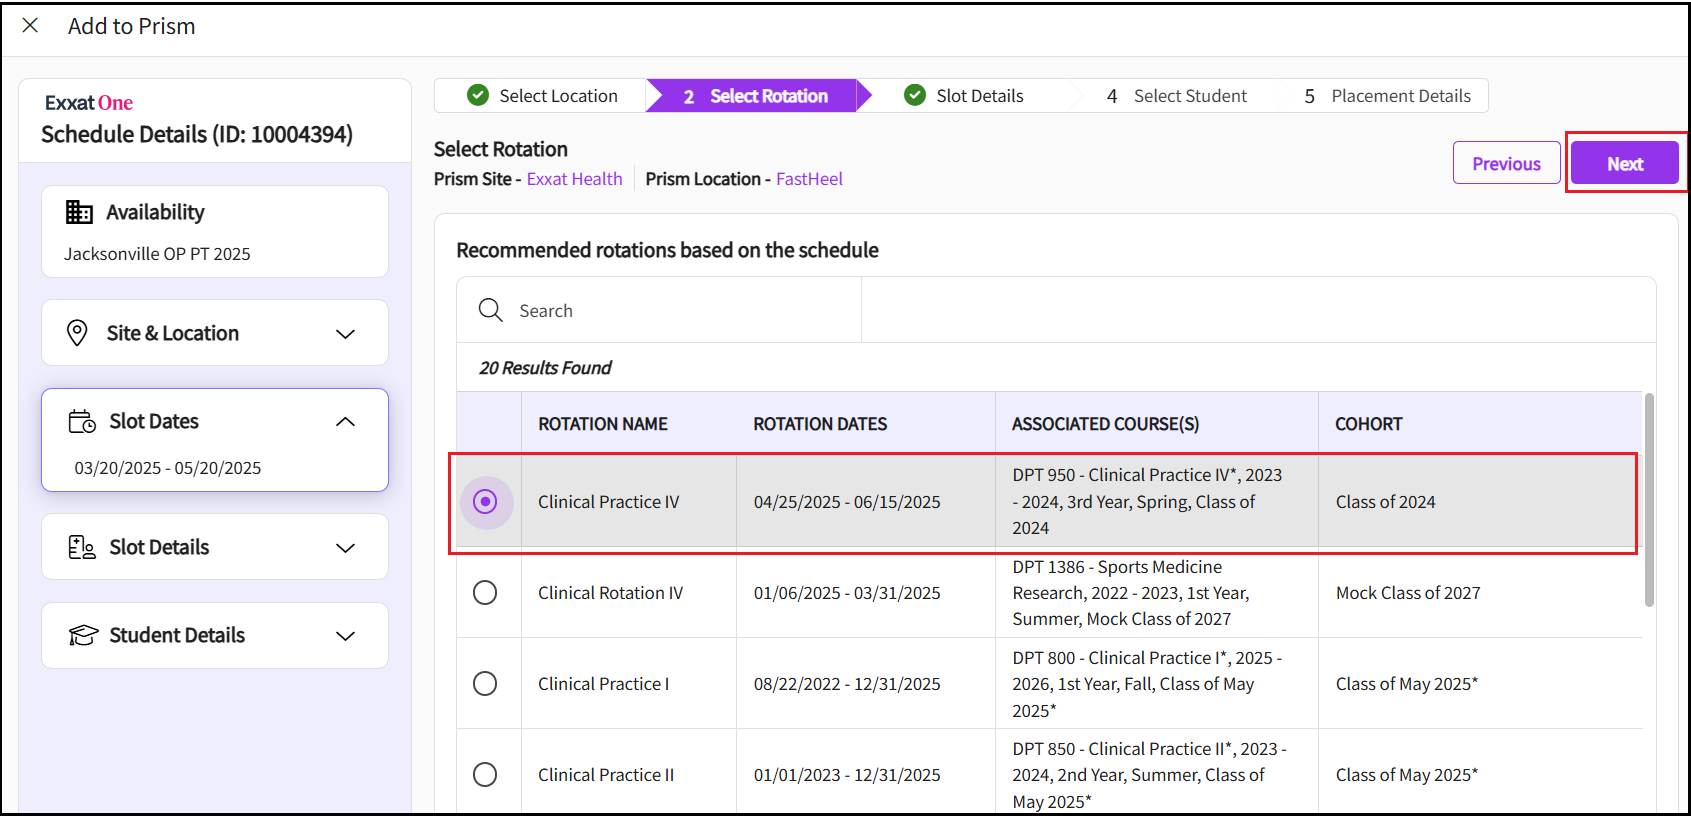Select the Clinical Rotation IV radio button
The width and height of the screenshot is (1691, 816).
tap(485, 593)
